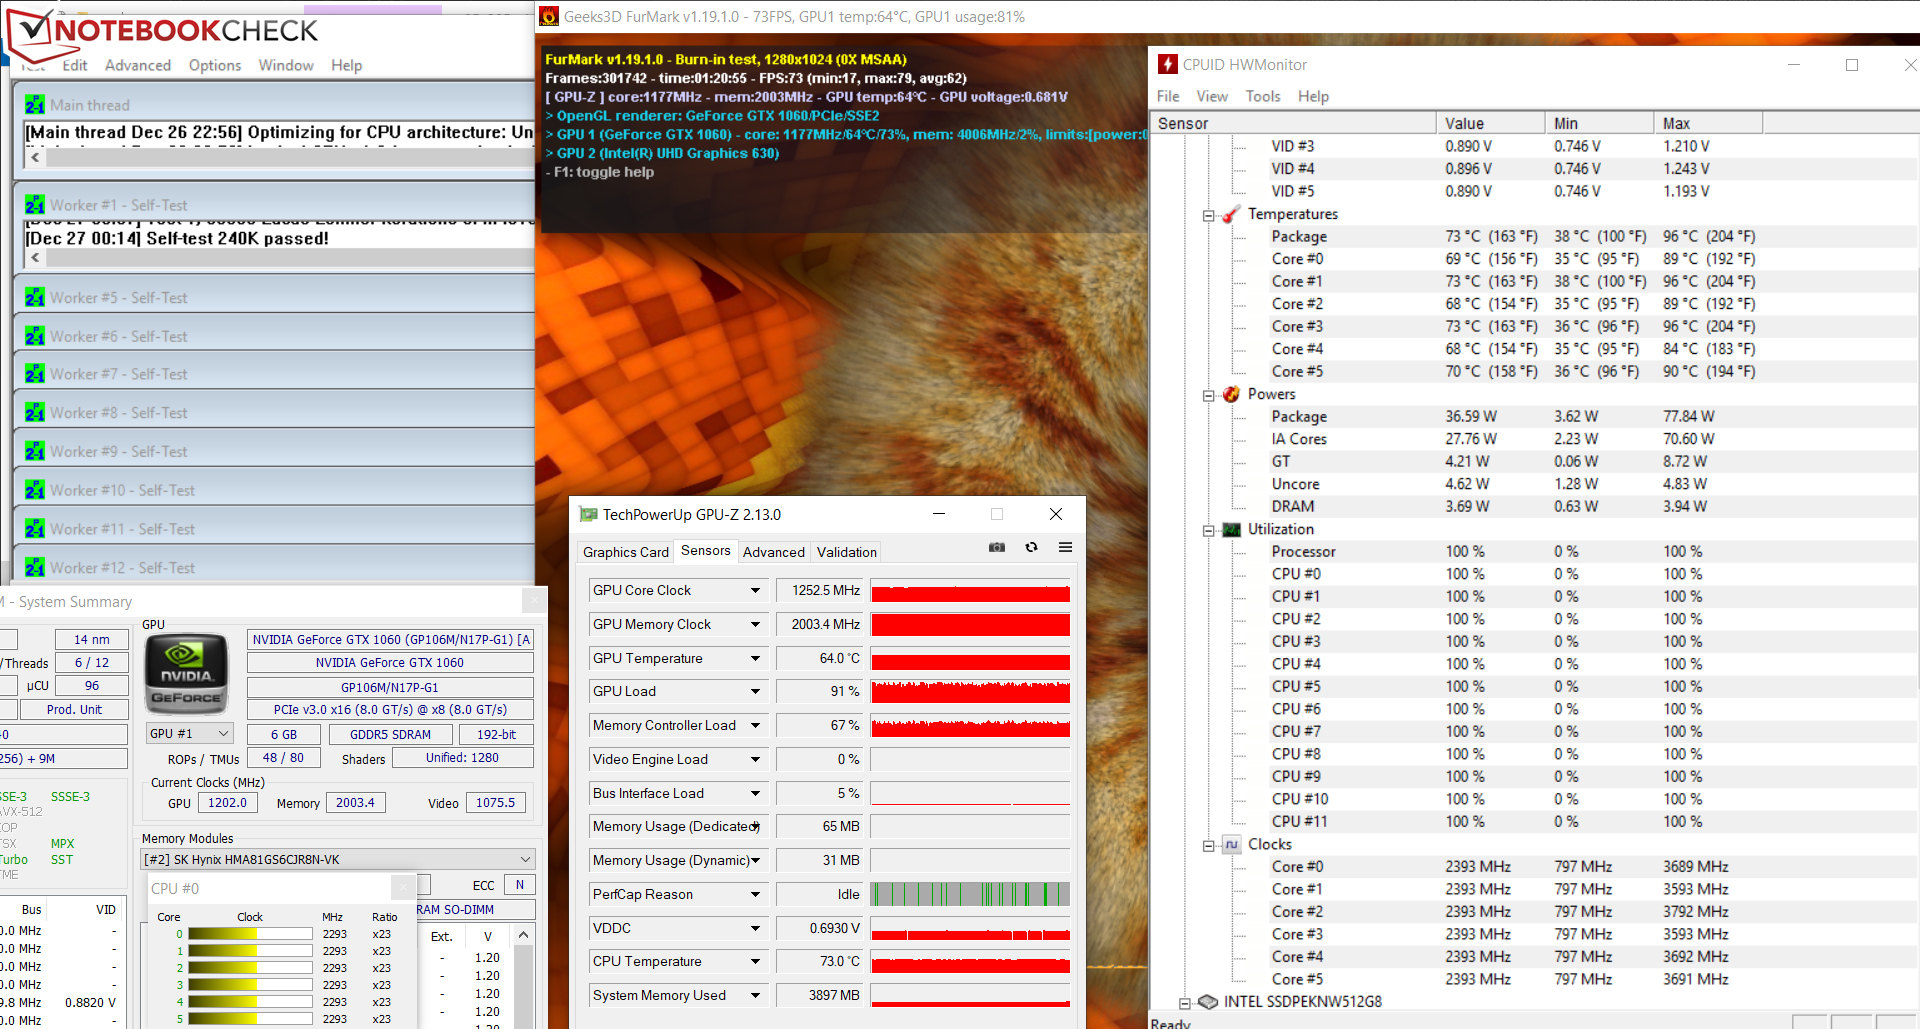Click PerfCap Reason green history graph
The height and width of the screenshot is (1029, 1920).
(x=970, y=894)
